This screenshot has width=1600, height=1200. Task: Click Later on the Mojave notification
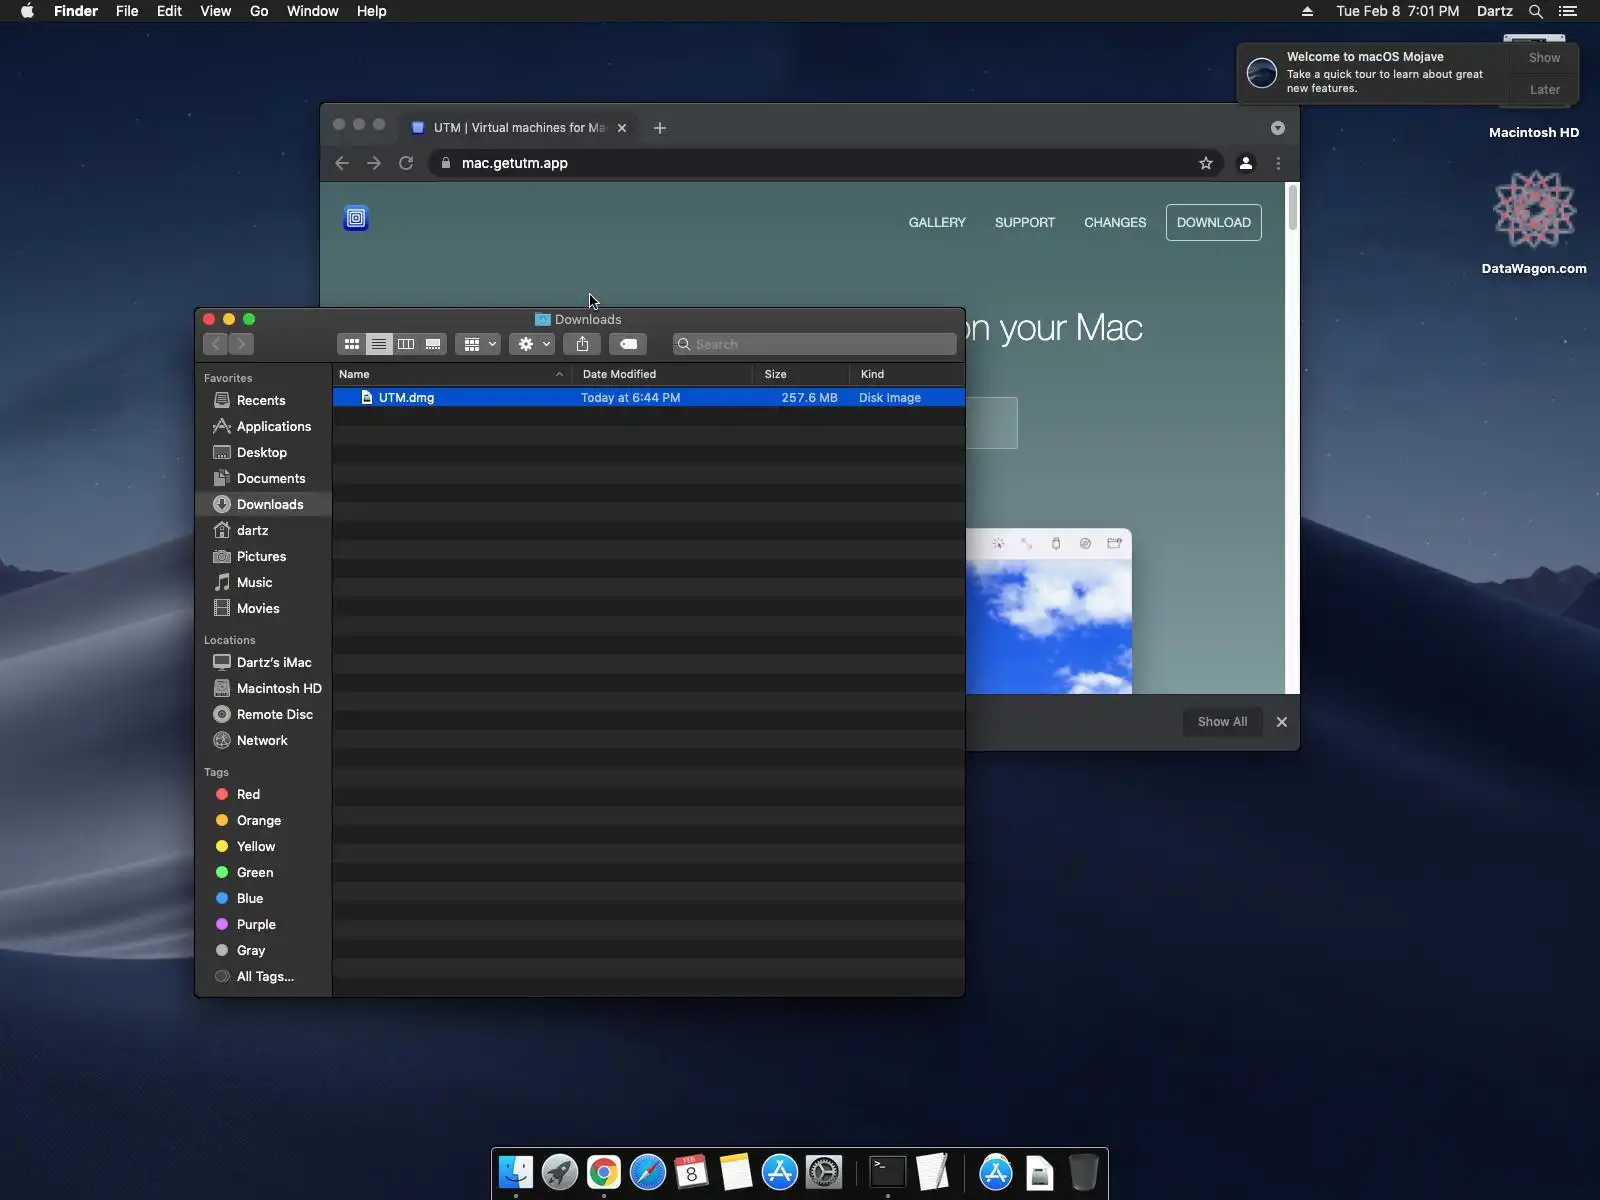[1544, 90]
